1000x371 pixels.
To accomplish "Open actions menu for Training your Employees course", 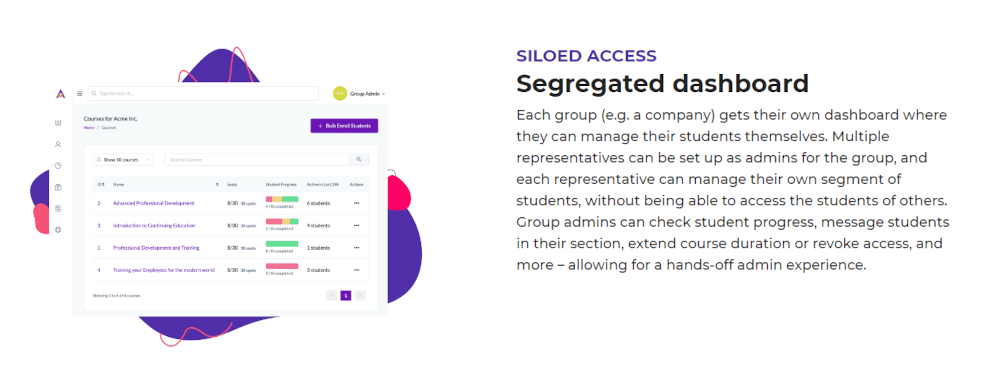I will 357,270.
